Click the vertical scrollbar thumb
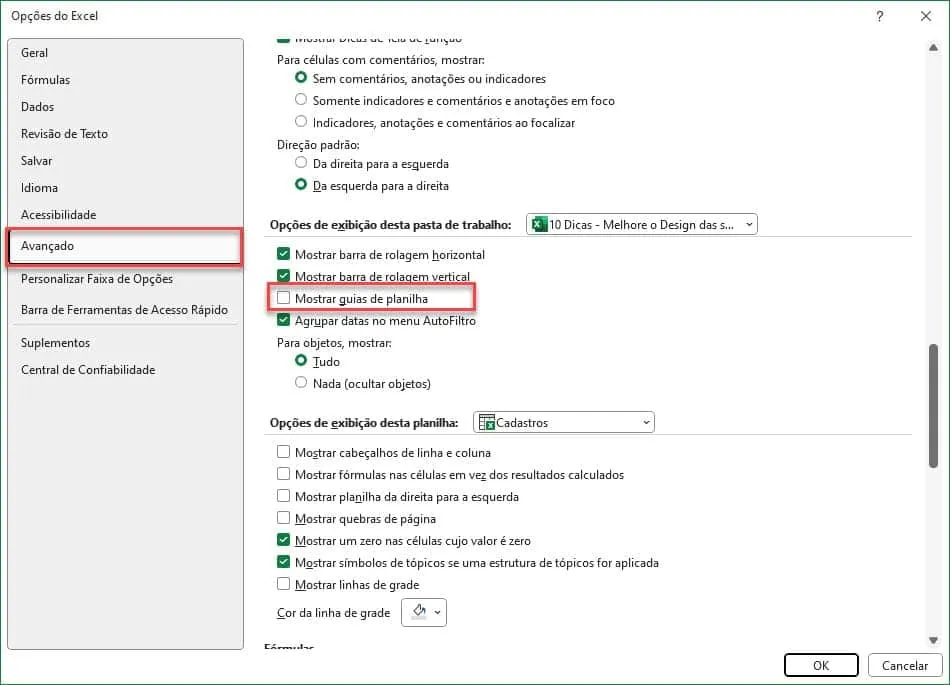 pyautogui.click(x=933, y=406)
